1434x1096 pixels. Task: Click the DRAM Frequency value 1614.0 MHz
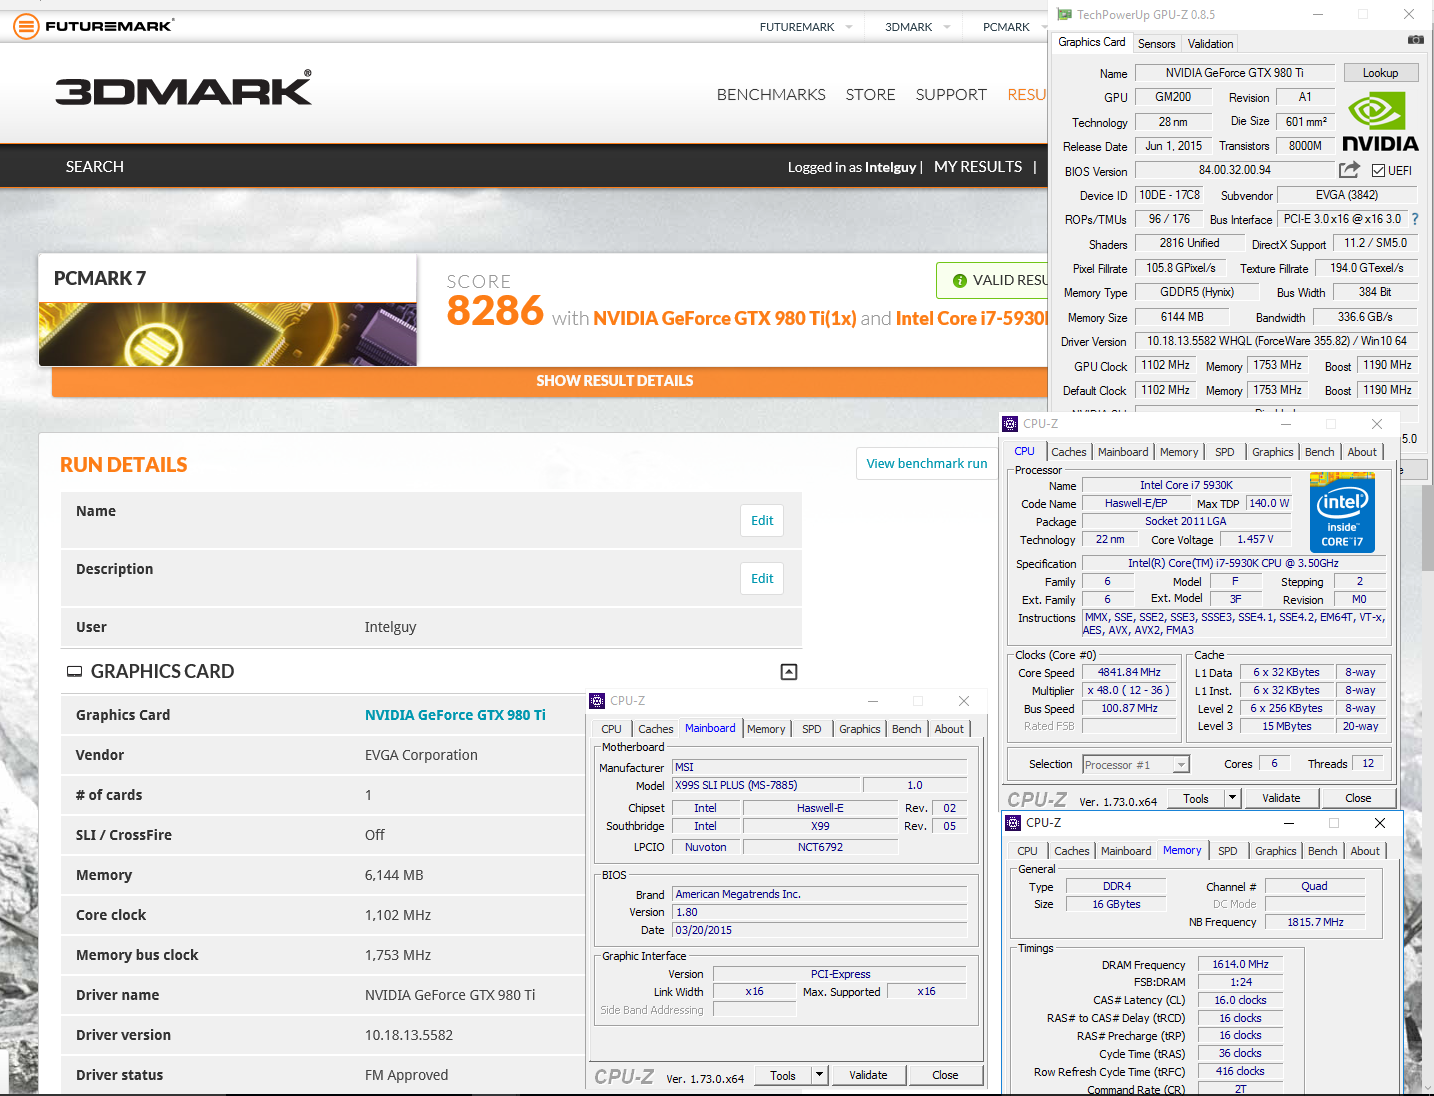(1240, 965)
